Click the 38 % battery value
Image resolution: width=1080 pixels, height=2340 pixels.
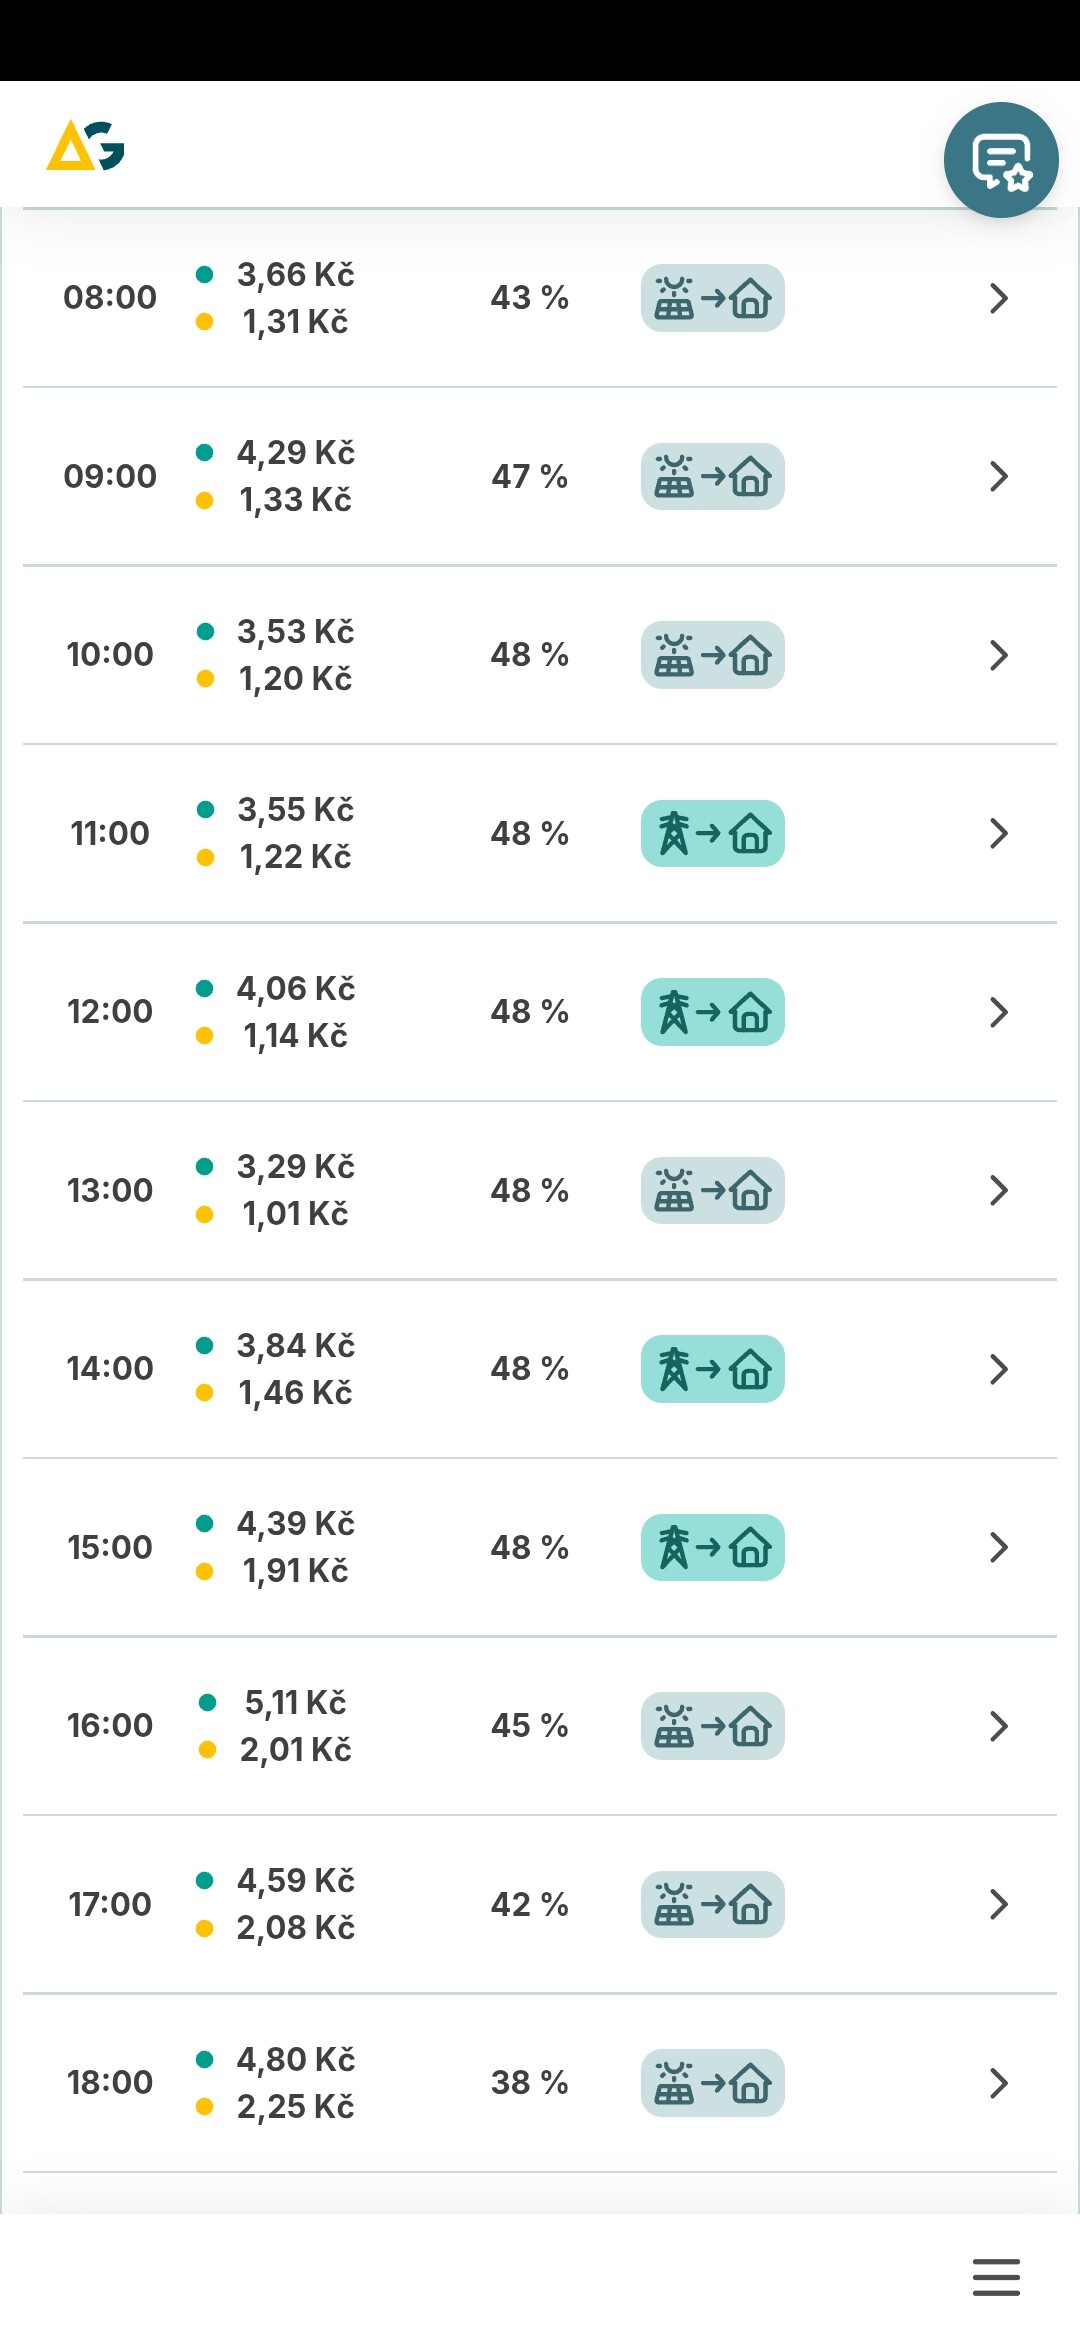(x=529, y=2082)
